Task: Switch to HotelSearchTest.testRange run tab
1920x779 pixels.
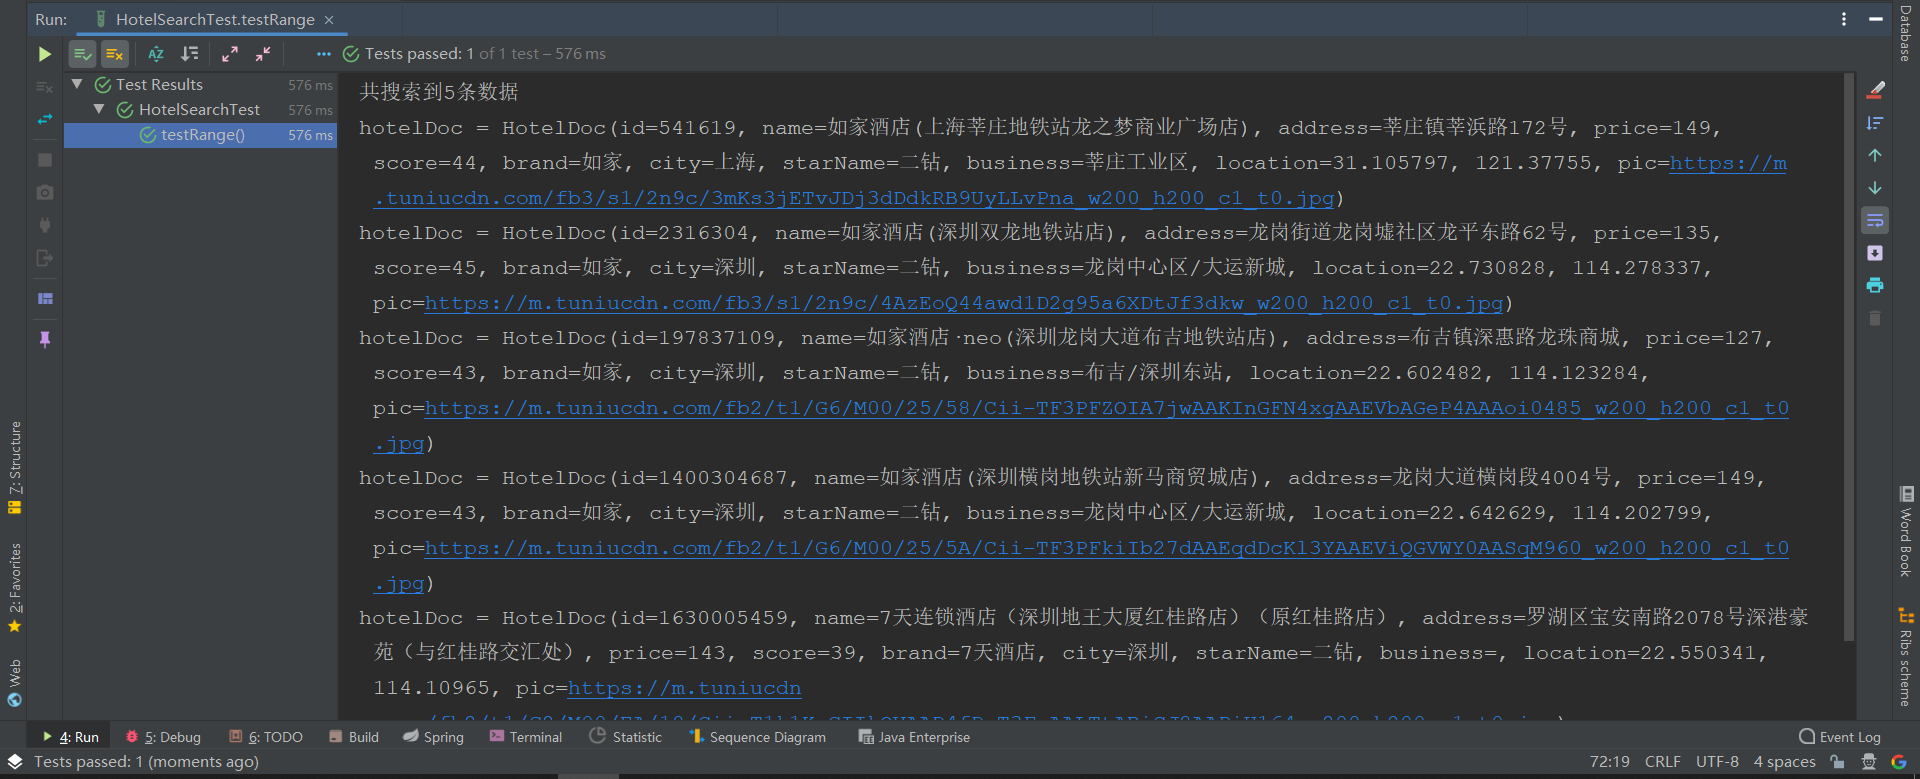Action: (214, 19)
